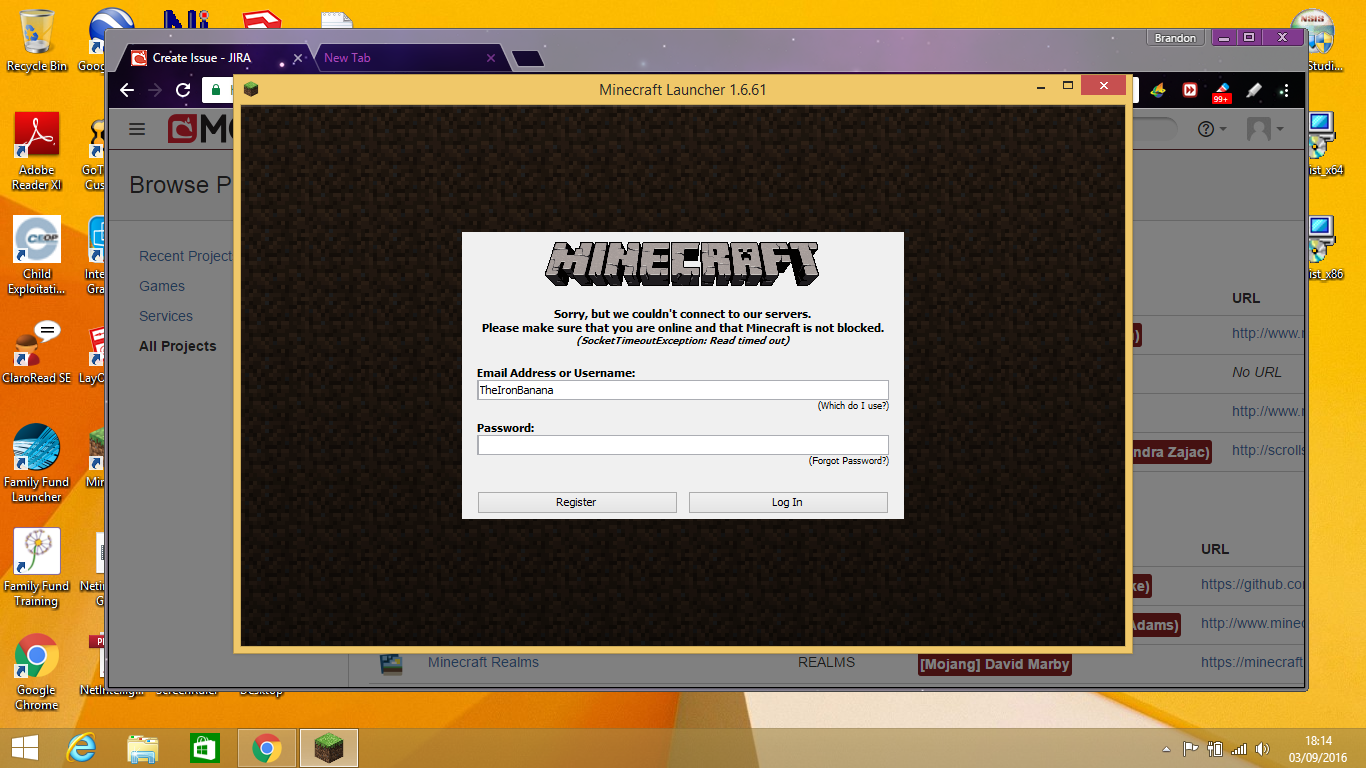Click the eraser extension icon with 99+ badge
The width and height of the screenshot is (1366, 768).
(1221, 92)
